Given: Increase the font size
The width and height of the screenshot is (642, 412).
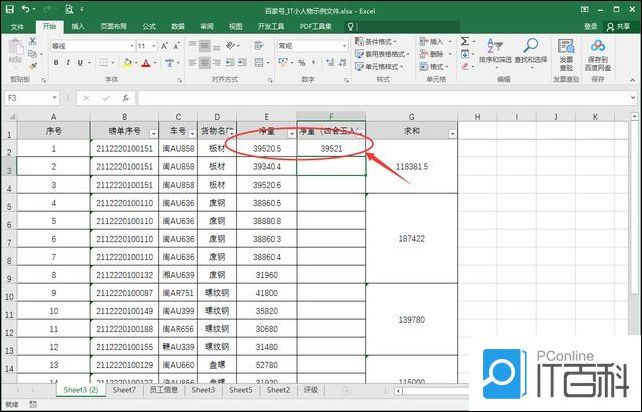Looking at the screenshot, I should [x=164, y=46].
